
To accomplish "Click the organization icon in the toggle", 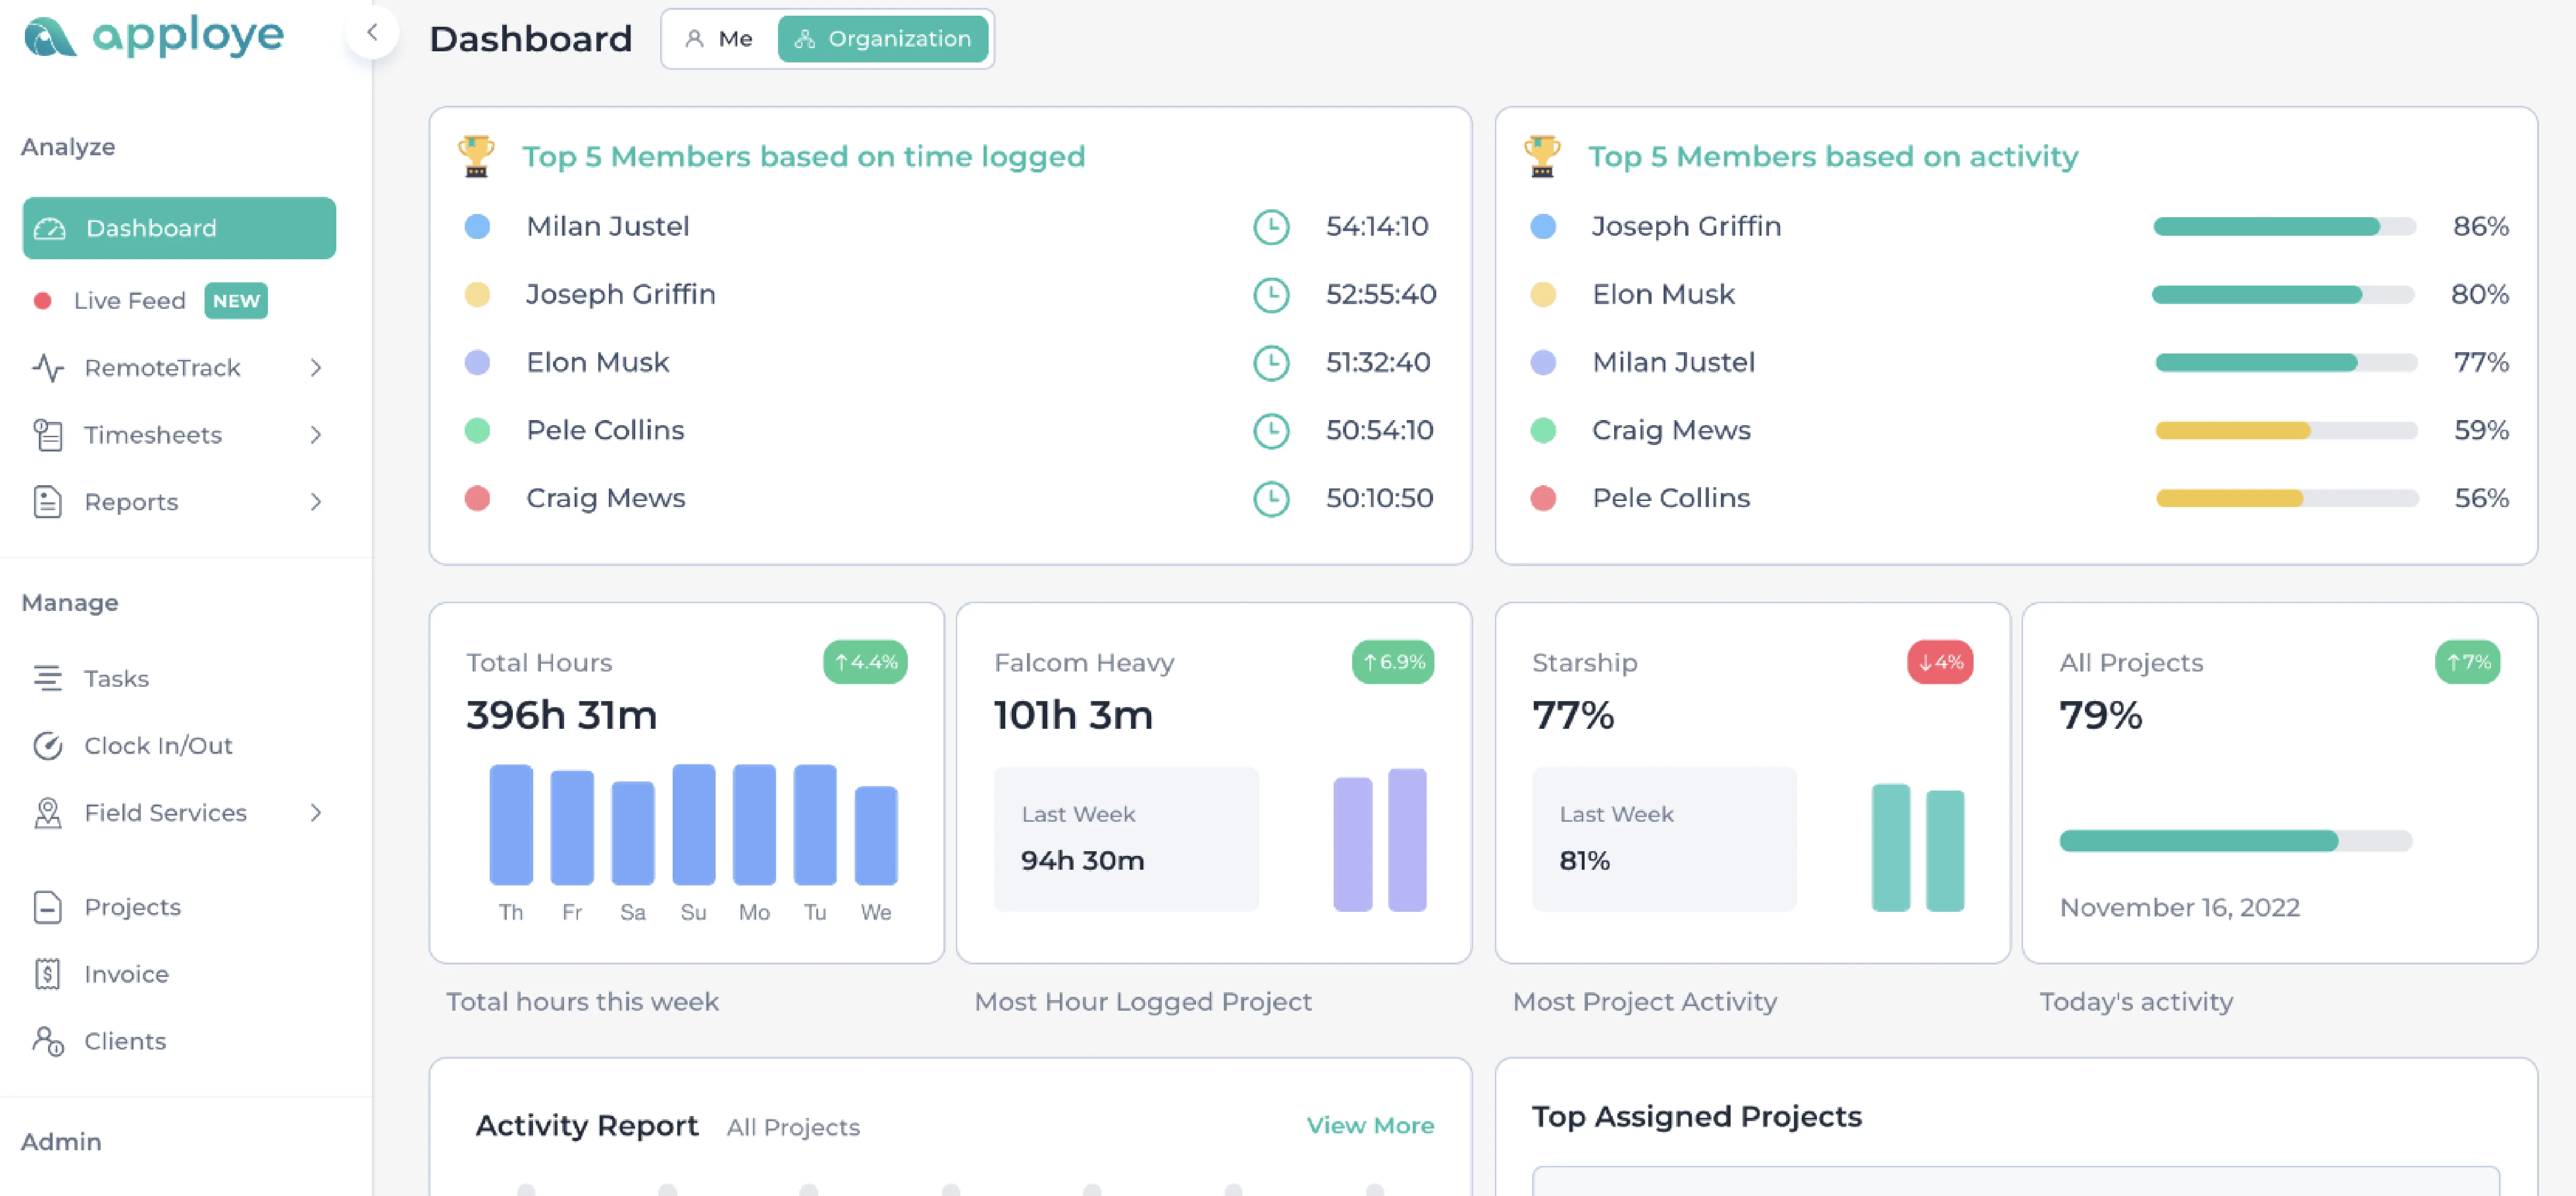I will 805,39.
